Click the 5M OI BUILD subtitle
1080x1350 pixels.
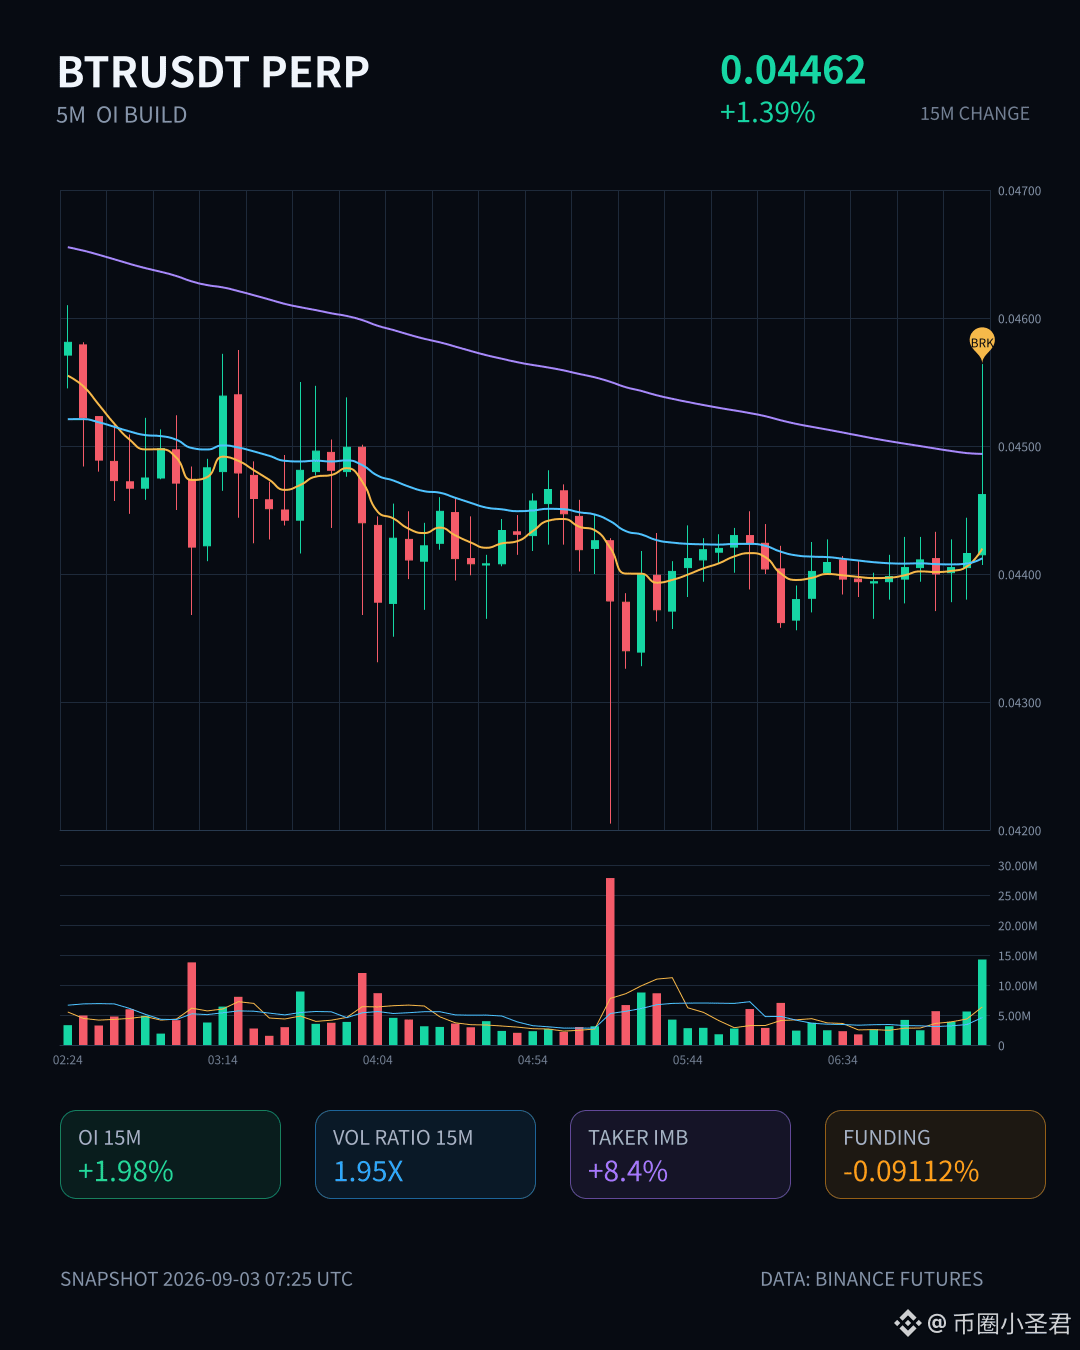(x=122, y=115)
